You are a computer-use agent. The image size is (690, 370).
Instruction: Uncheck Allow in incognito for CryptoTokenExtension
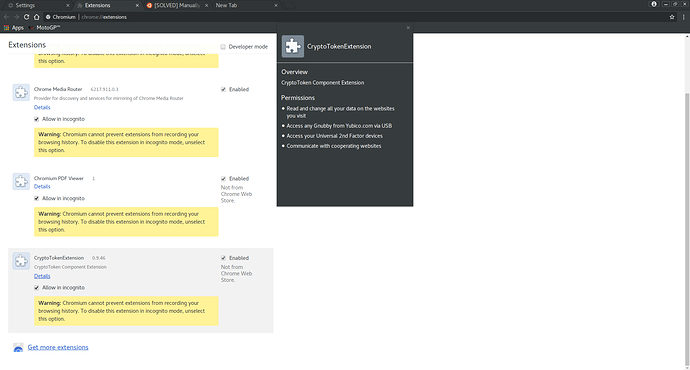tap(37, 288)
